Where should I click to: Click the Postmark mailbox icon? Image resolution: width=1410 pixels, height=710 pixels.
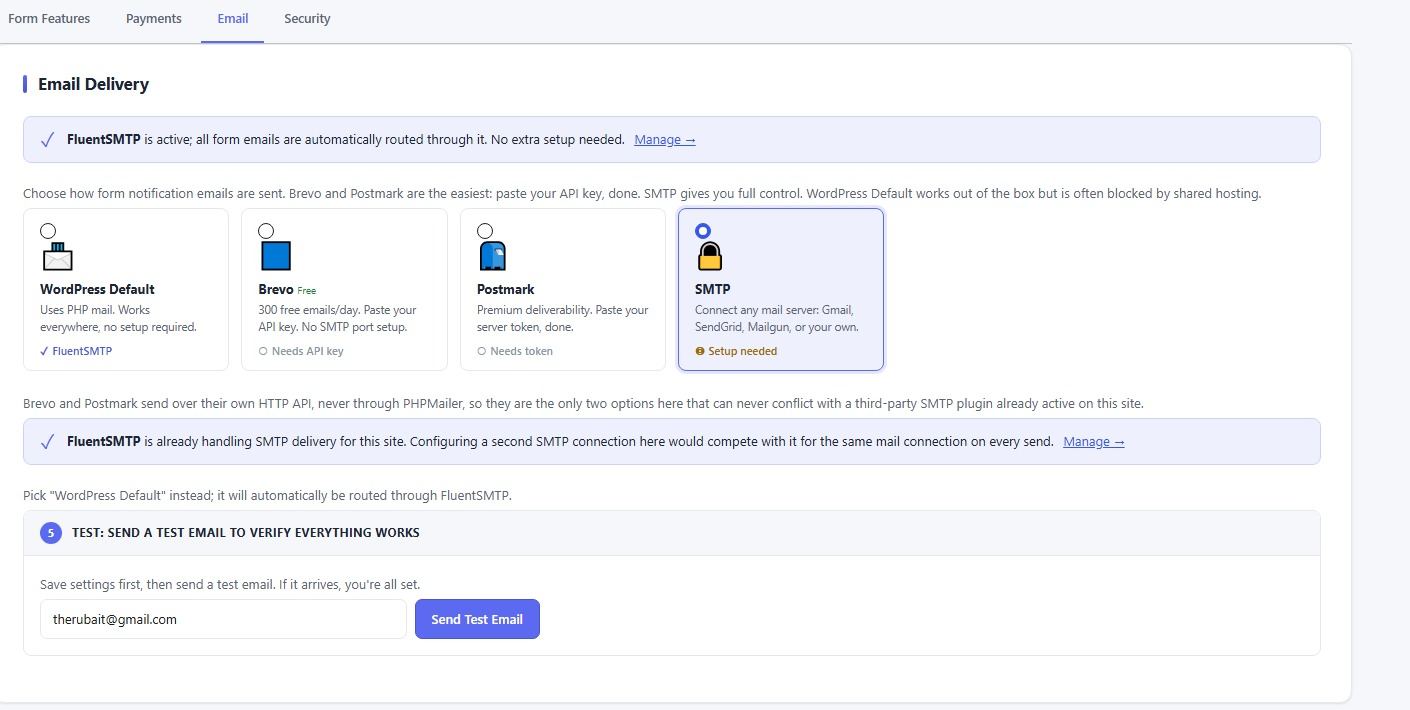(493, 256)
